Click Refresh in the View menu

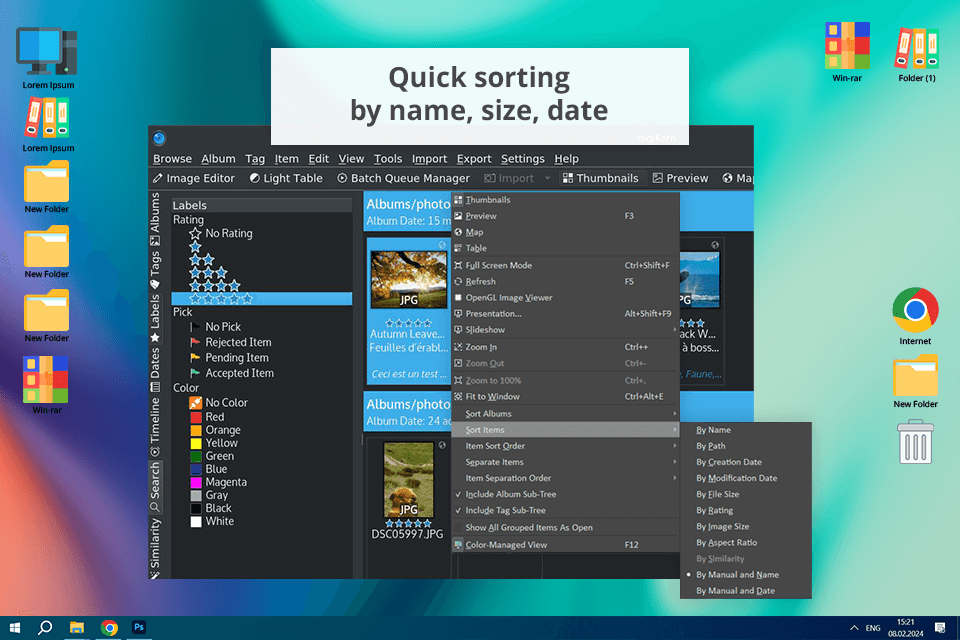(565, 281)
